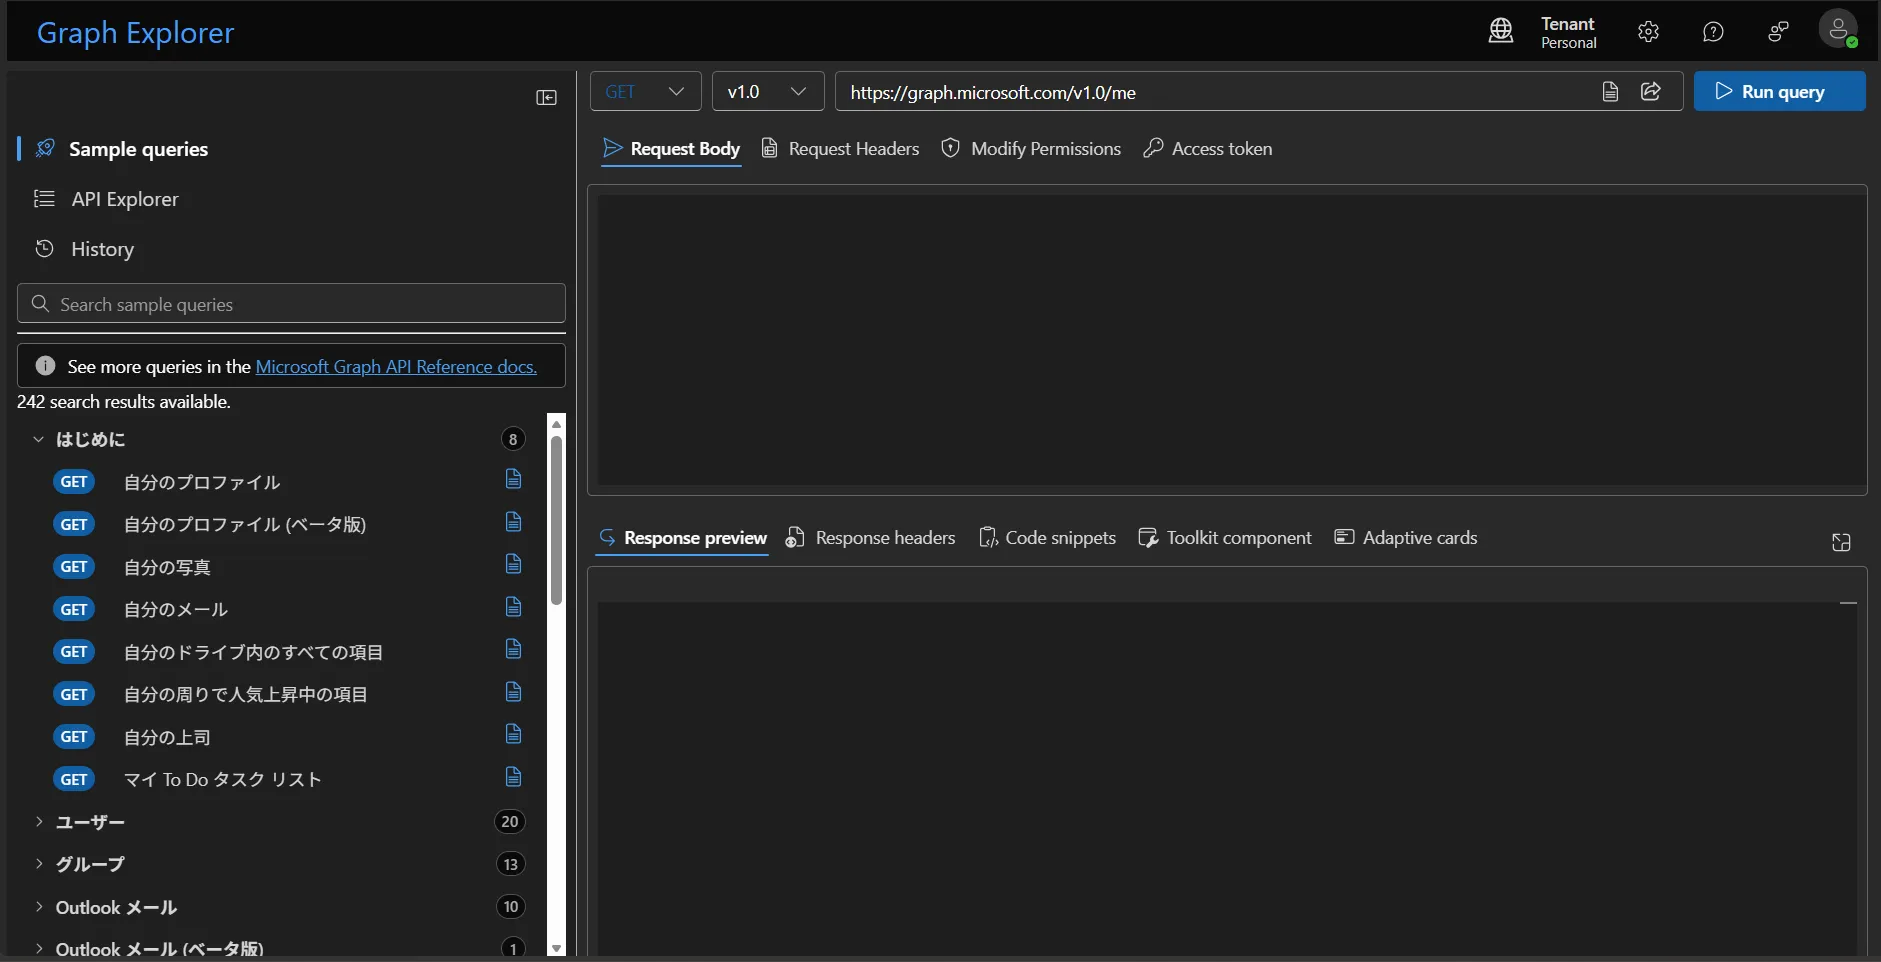This screenshot has width=1881, height=962.
Task: Open the API Explorer section
Action: click(x=124, y=199)
